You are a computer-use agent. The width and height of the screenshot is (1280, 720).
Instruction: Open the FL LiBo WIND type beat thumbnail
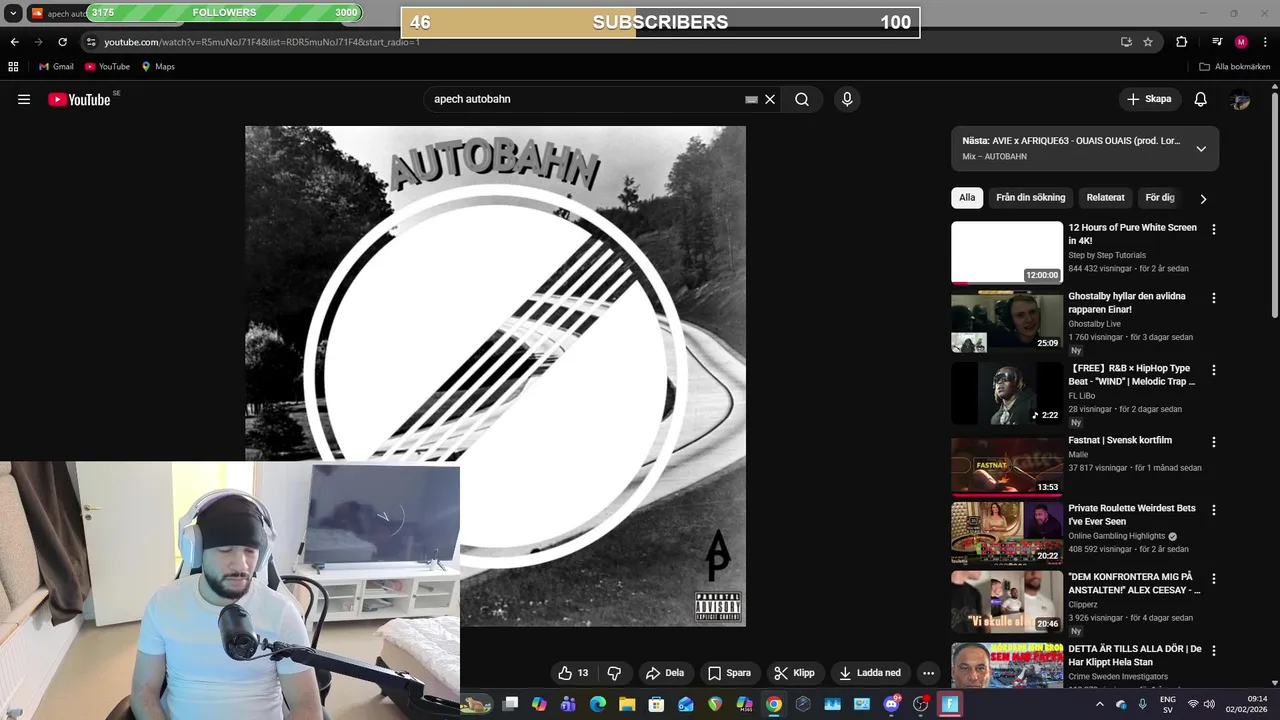pos(1007,394)
